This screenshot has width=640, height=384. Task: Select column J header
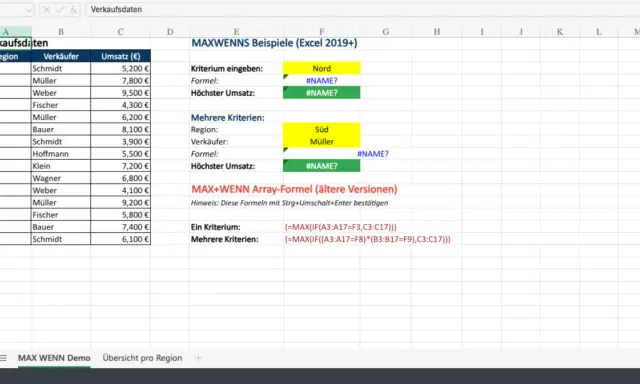click(521, 32)
